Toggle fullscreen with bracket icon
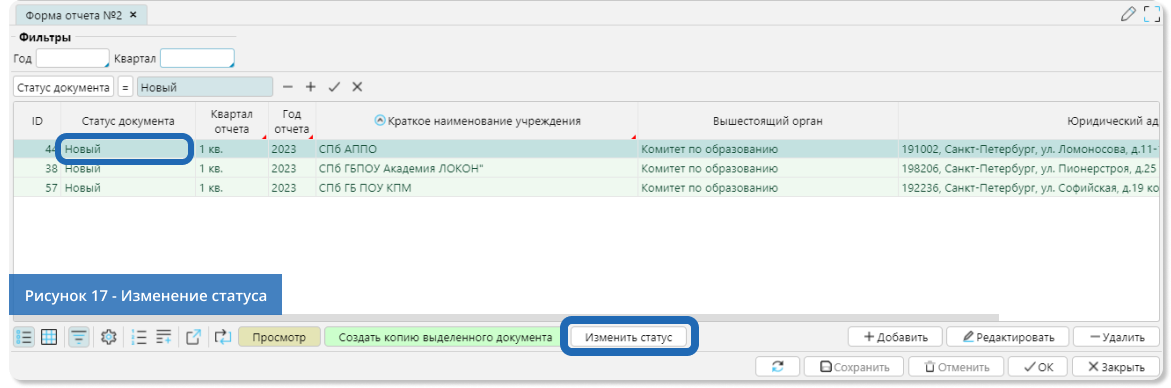 [1153, 13]
